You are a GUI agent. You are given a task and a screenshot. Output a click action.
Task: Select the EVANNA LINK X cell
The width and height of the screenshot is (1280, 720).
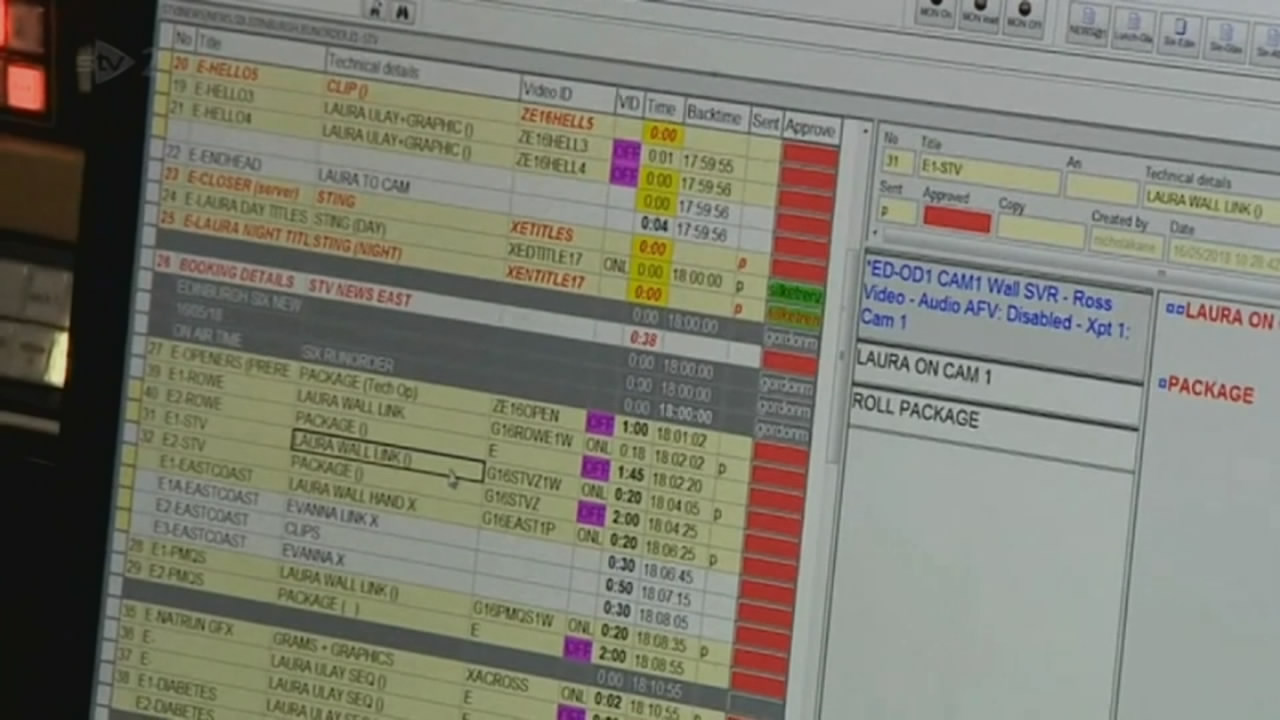click(x=332, y=513)
